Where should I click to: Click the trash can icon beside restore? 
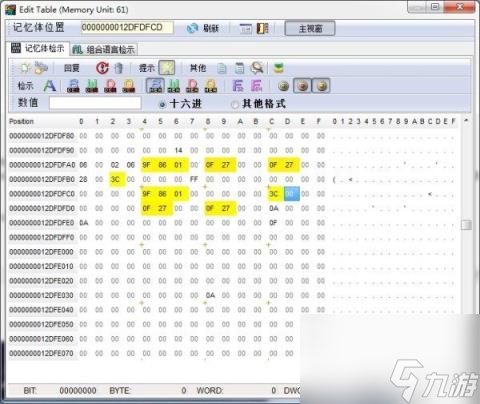pyautogui.click(x=118, y=68)
